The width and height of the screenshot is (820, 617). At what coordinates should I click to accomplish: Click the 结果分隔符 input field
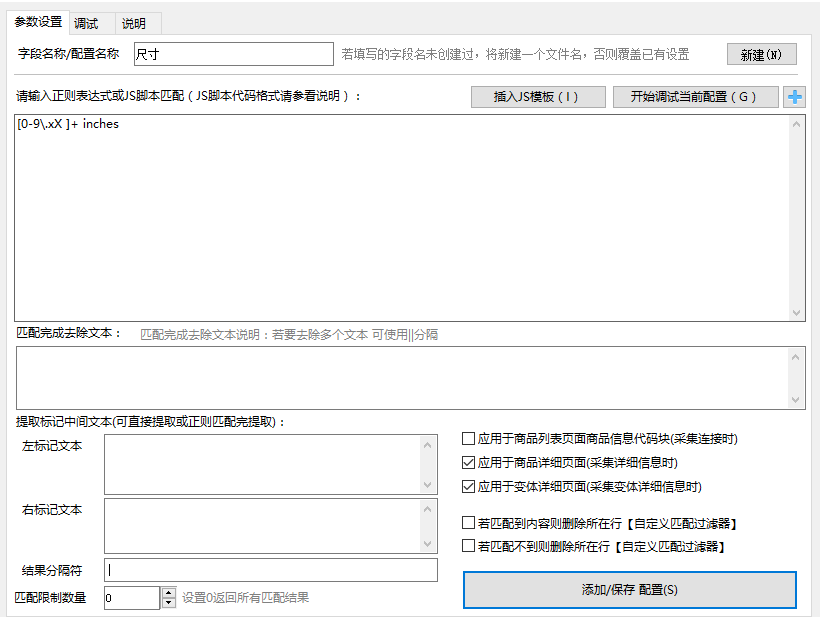pyautogui.click(x=271, y=570)
